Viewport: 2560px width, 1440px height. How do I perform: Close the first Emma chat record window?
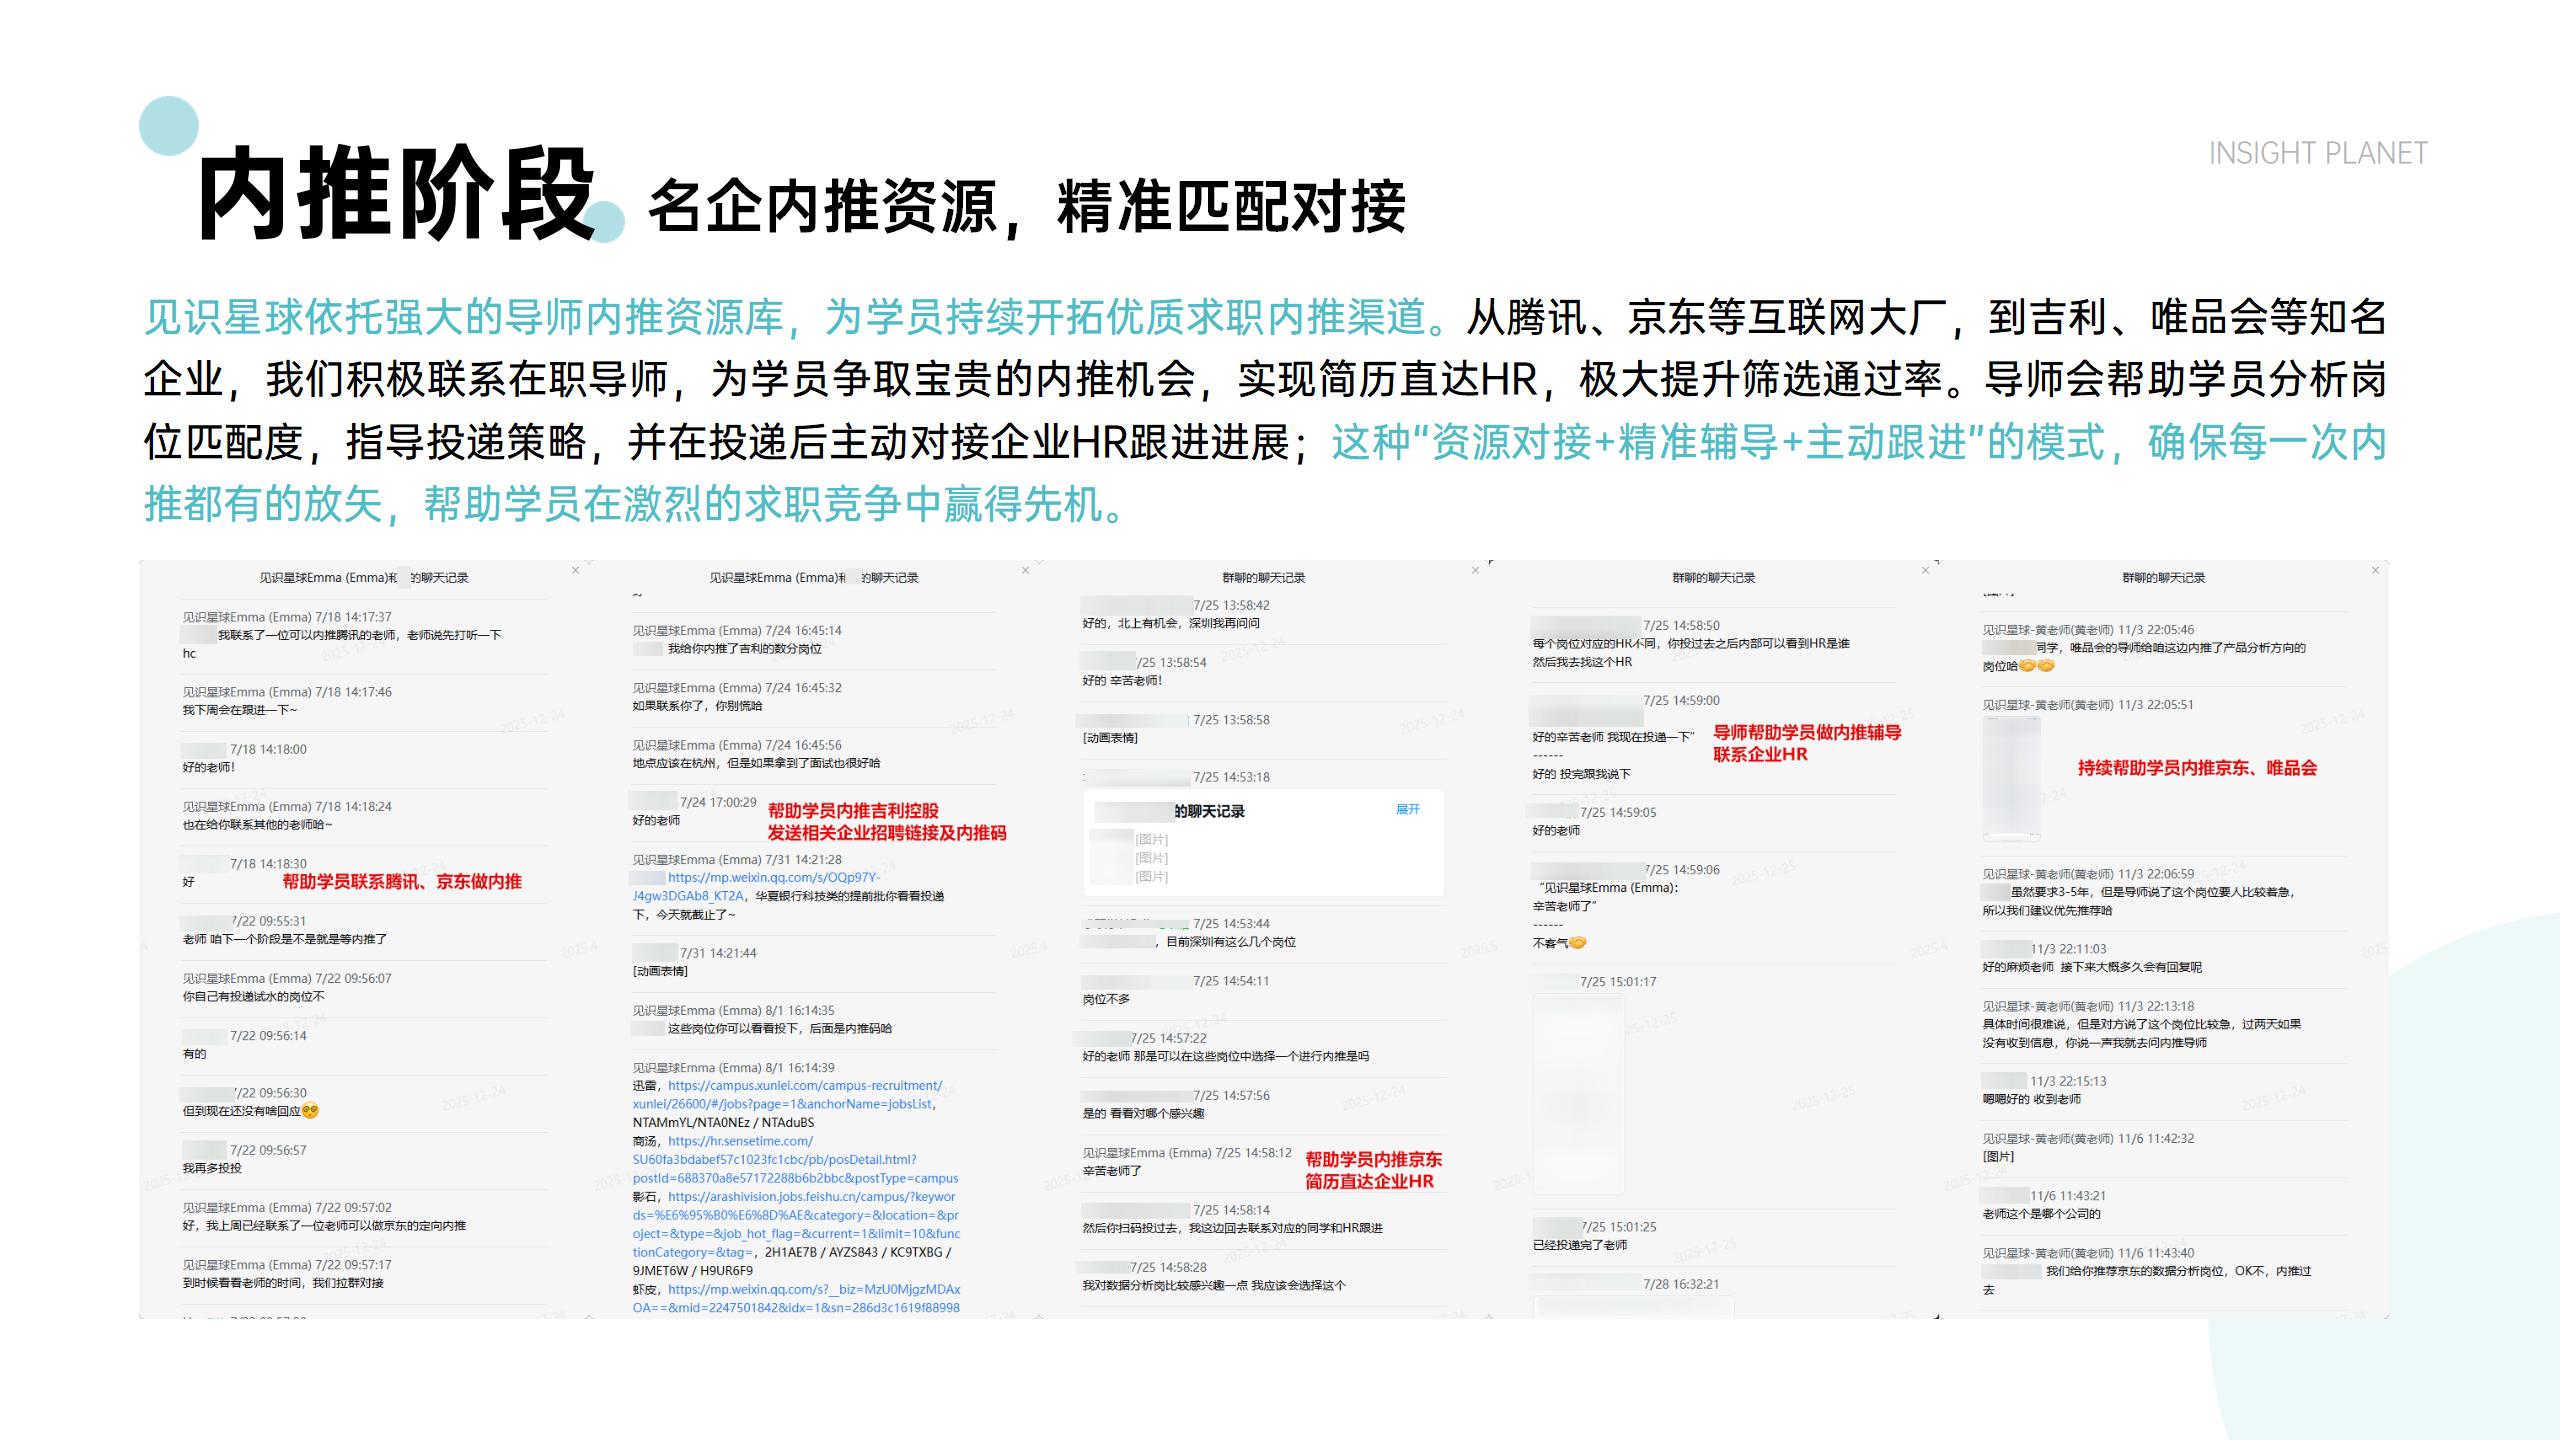point(575,570)
